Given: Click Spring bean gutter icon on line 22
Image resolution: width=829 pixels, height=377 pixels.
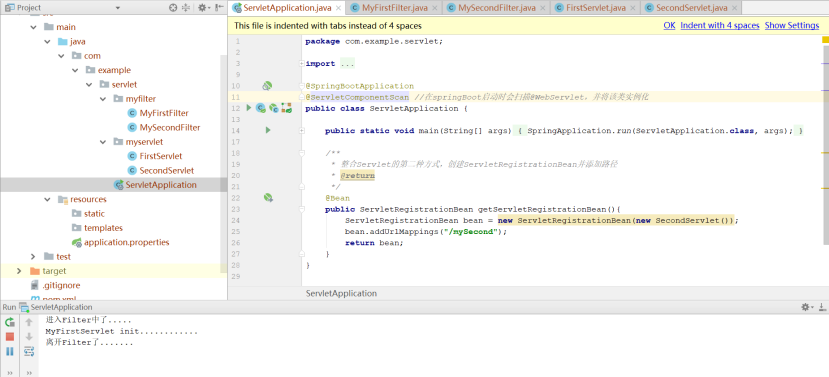Looking at the screenshot, I should pos(269,198).
